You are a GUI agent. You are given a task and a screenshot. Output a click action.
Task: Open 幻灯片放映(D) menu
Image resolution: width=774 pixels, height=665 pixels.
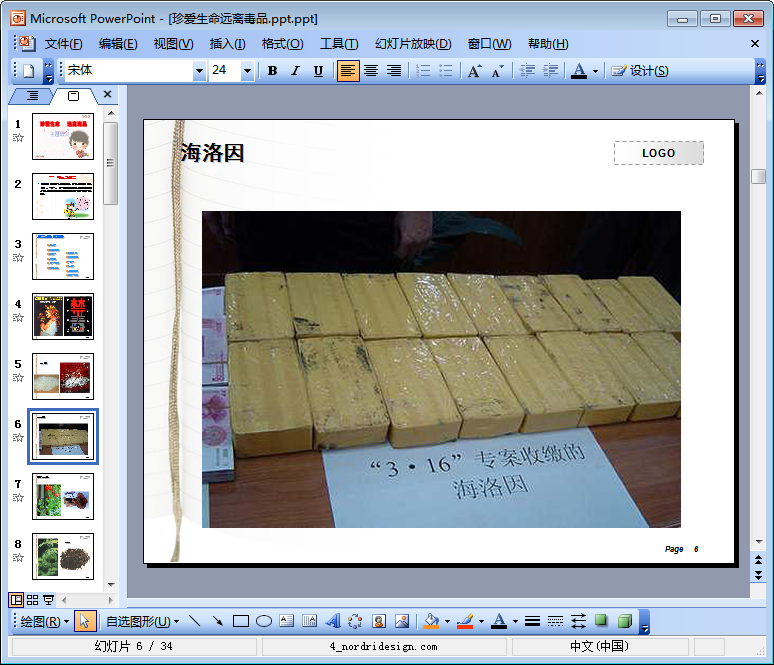pyautogui.click(x=413, y=44)
